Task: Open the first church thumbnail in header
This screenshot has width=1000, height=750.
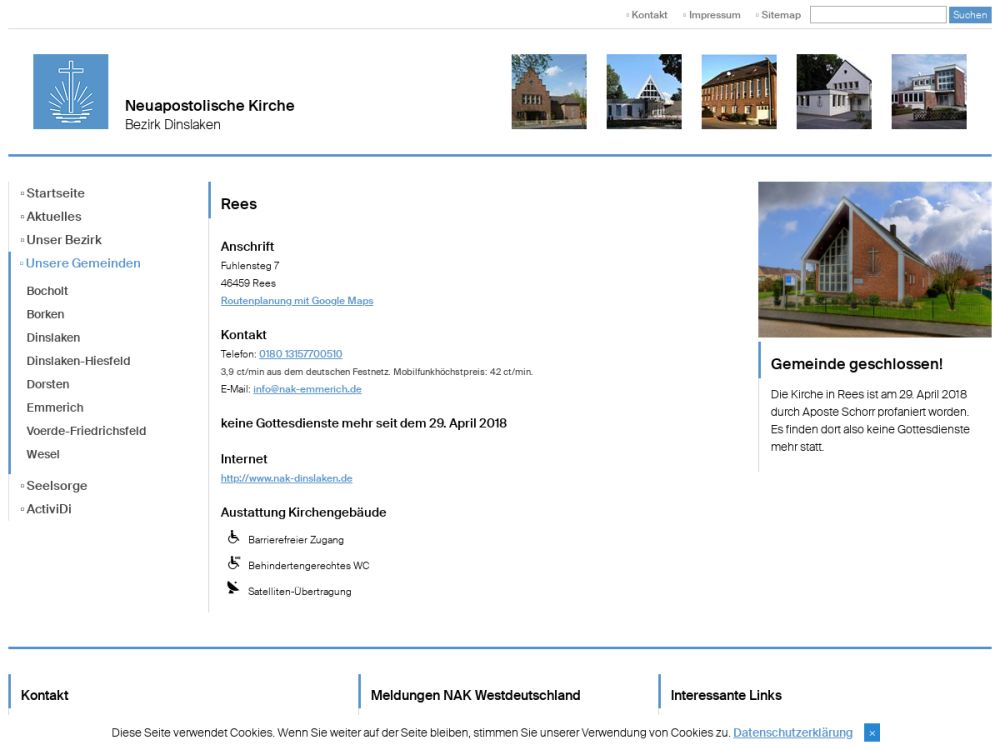Action: pos(549,92)
